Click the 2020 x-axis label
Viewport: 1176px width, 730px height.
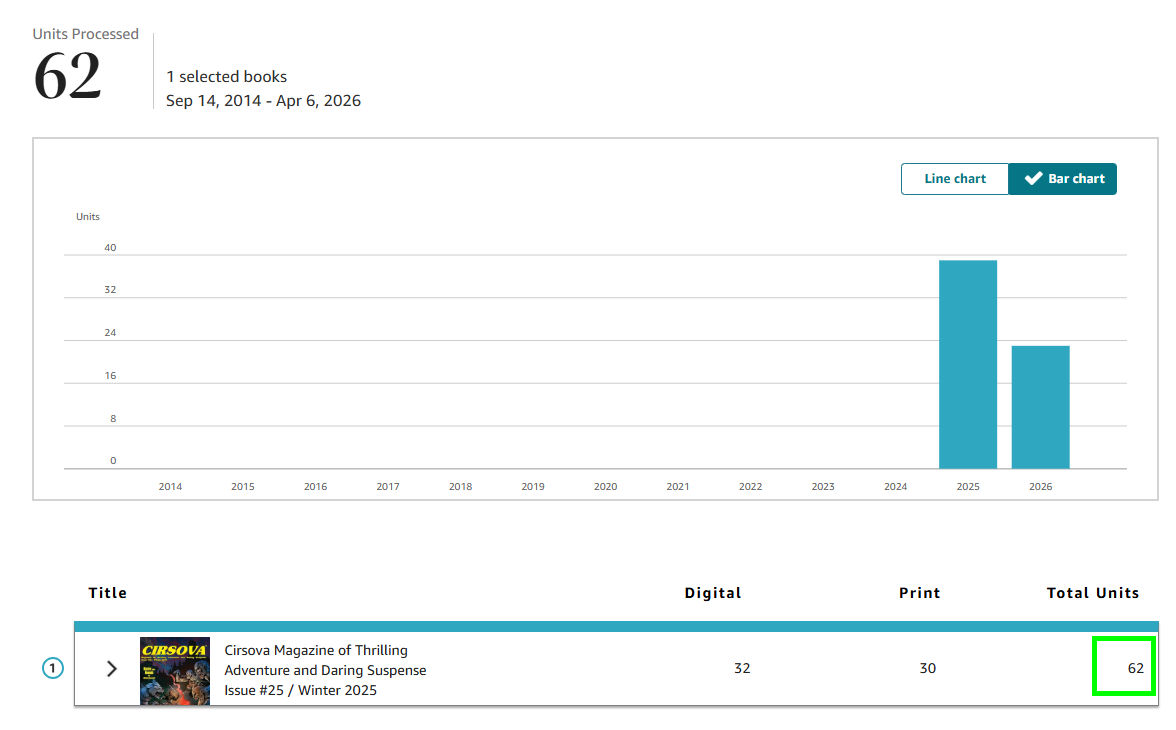(x=605, y=486)
